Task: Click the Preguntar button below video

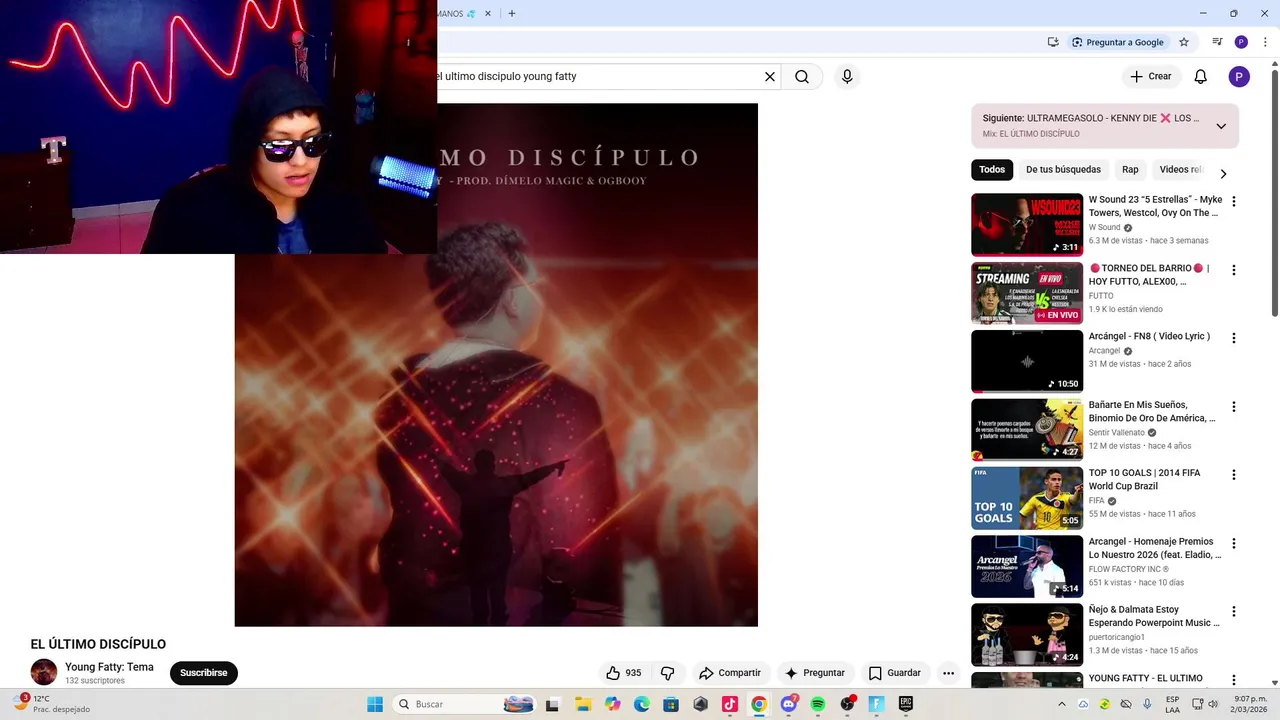Action: (815, 673)
